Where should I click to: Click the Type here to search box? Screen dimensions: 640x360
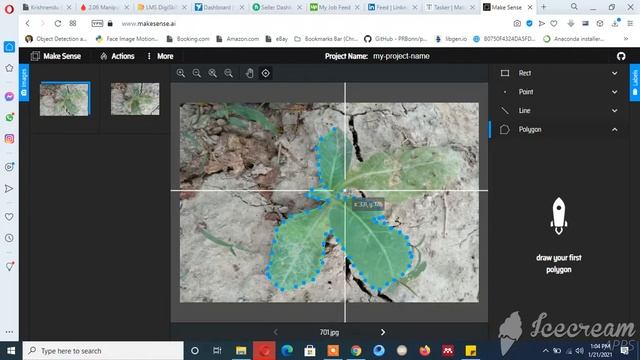103,351
